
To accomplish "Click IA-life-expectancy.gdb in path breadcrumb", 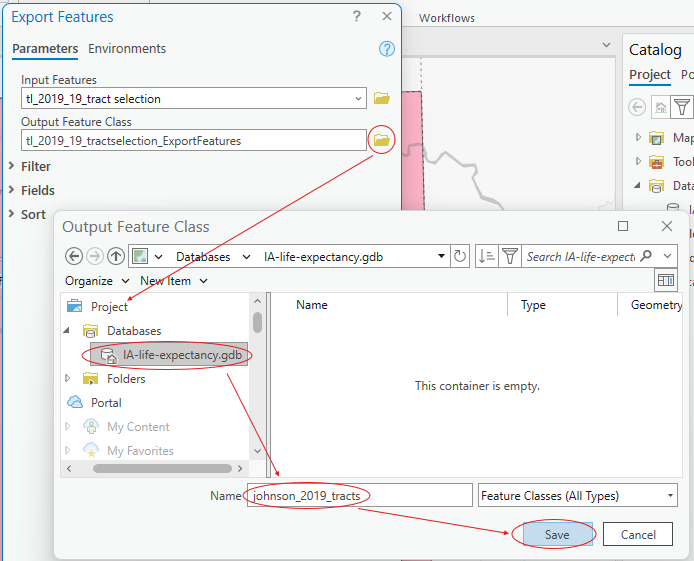I will coord(323,257).
